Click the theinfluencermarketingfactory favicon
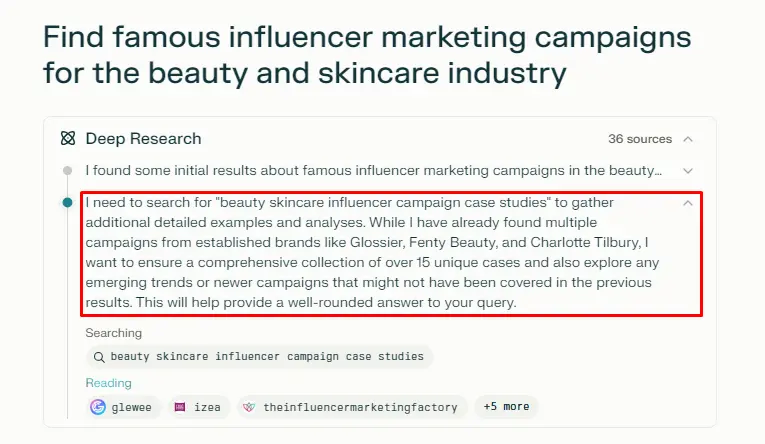This screenshot has height=444, width=765. point(249,407)
